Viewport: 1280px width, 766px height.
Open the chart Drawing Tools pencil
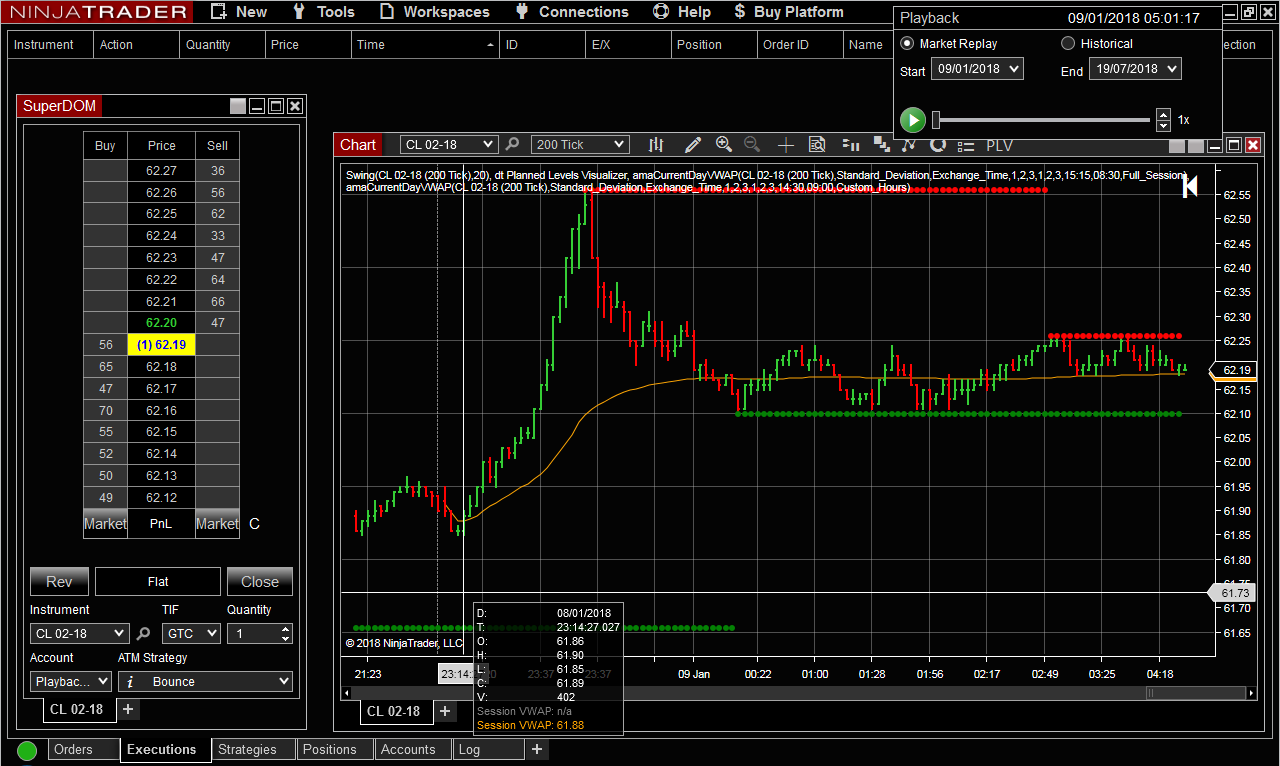pos(692,145)
